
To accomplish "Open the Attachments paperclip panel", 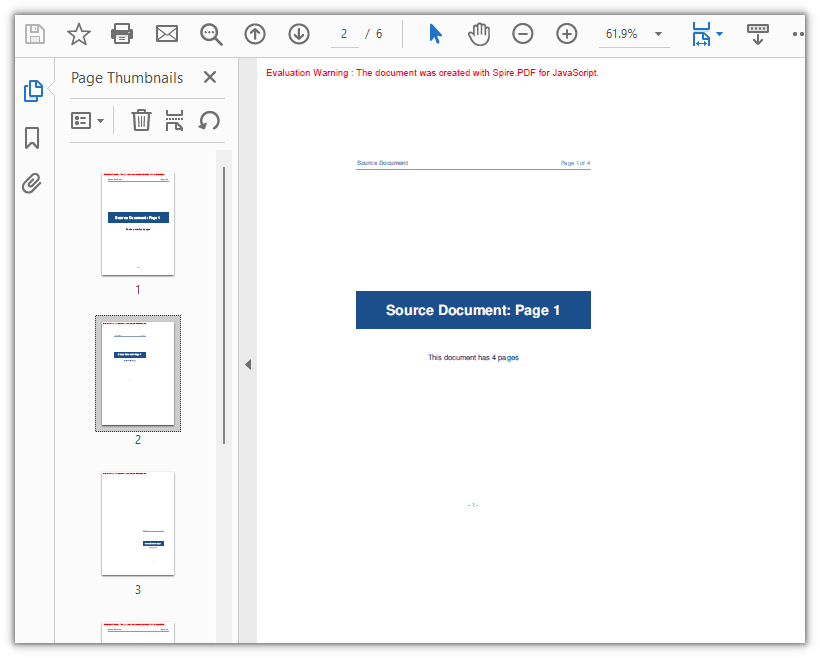I will [32, 184].
